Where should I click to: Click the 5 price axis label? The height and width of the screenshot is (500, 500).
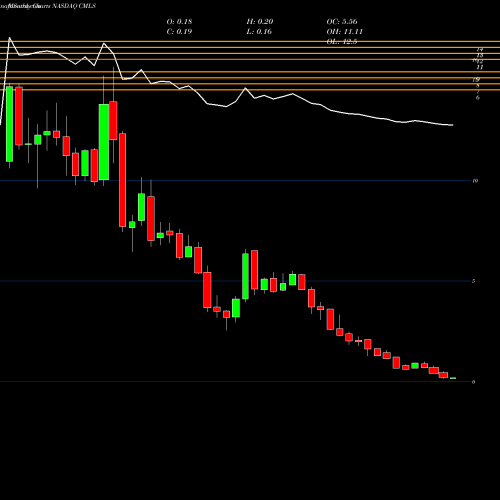point(473,281)
